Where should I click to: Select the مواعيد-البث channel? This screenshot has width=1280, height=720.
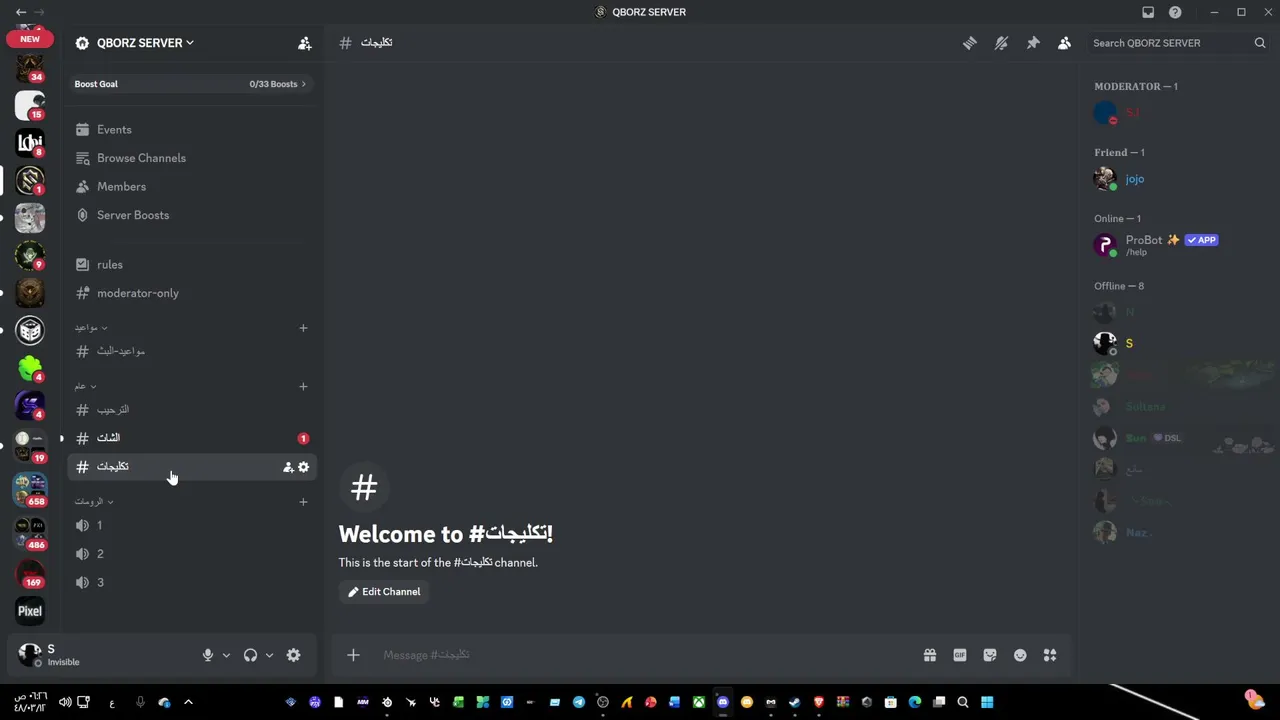[190, 351]
